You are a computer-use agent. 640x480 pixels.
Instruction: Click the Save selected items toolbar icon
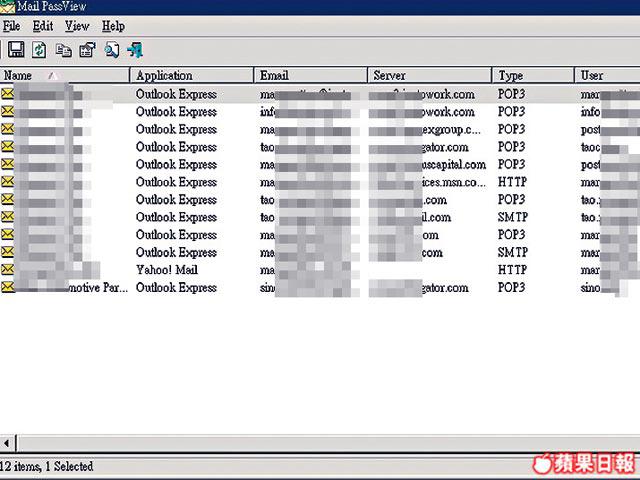(16, 50)
